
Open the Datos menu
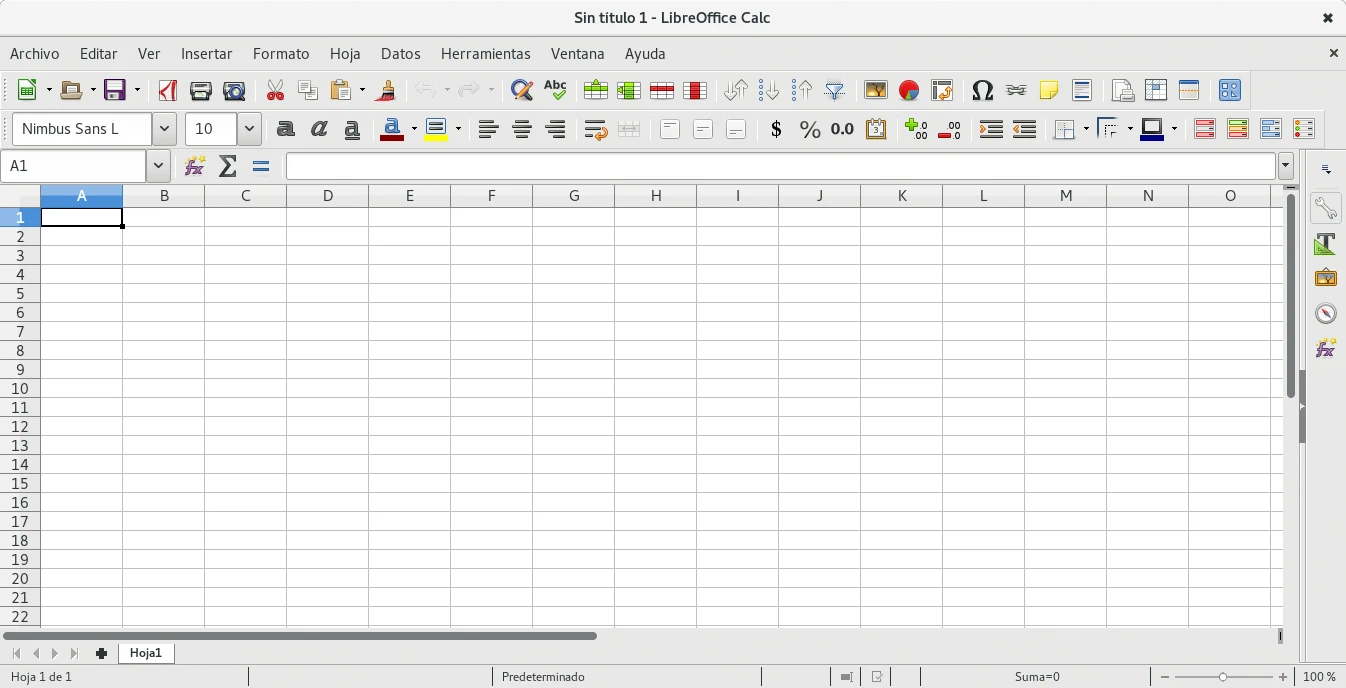(400, 54)
